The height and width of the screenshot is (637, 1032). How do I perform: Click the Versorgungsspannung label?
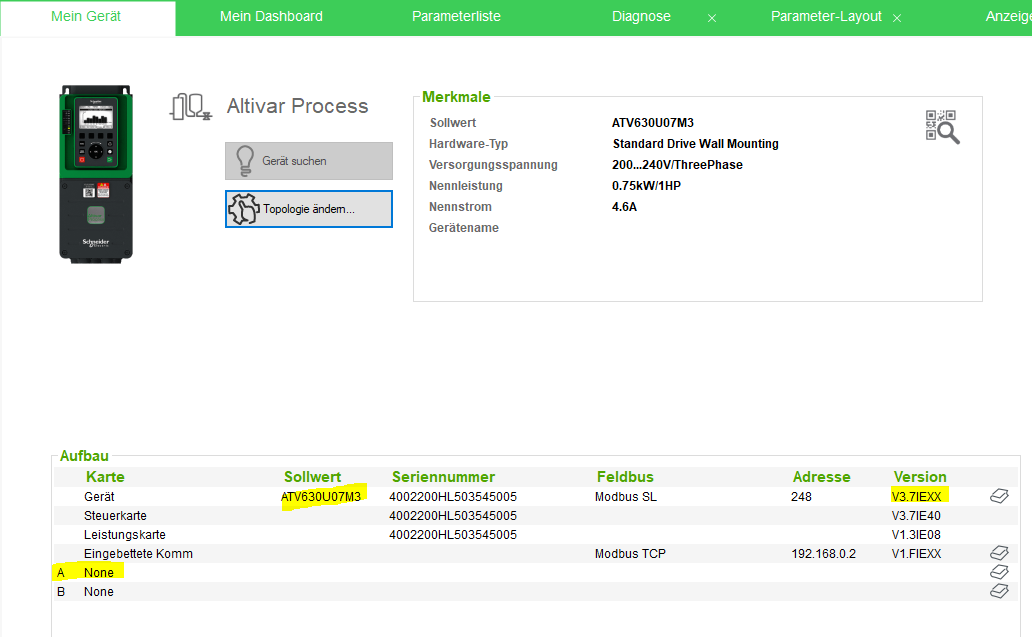[x=493, y=165]
